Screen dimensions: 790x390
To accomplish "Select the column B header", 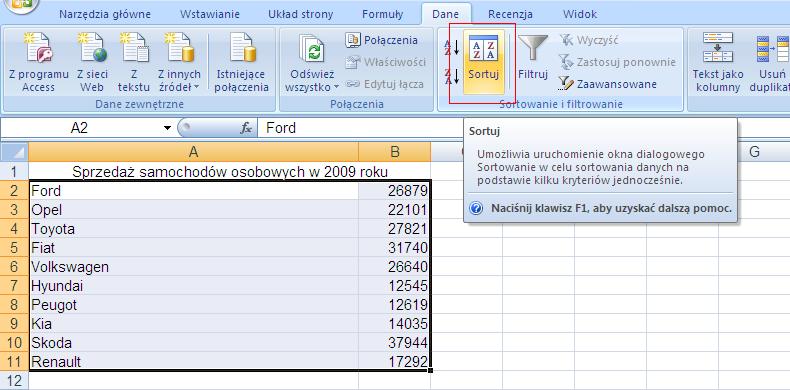I will (394, 152).
